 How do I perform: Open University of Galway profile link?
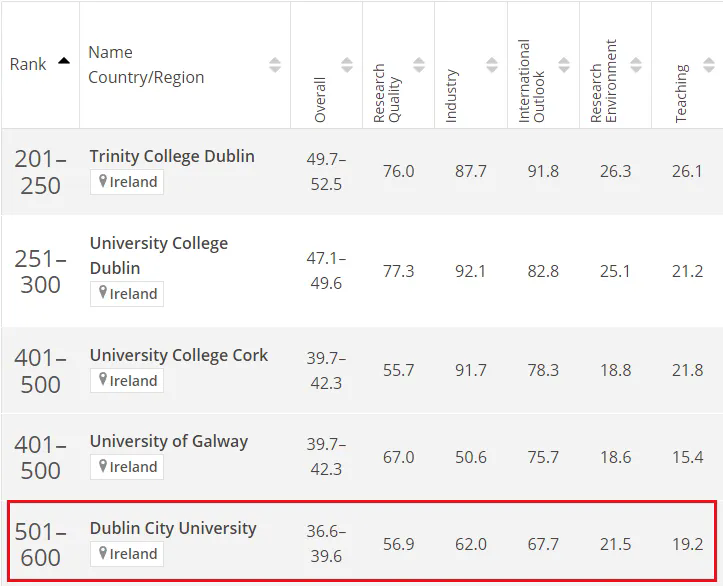click(x=169, y=441)
